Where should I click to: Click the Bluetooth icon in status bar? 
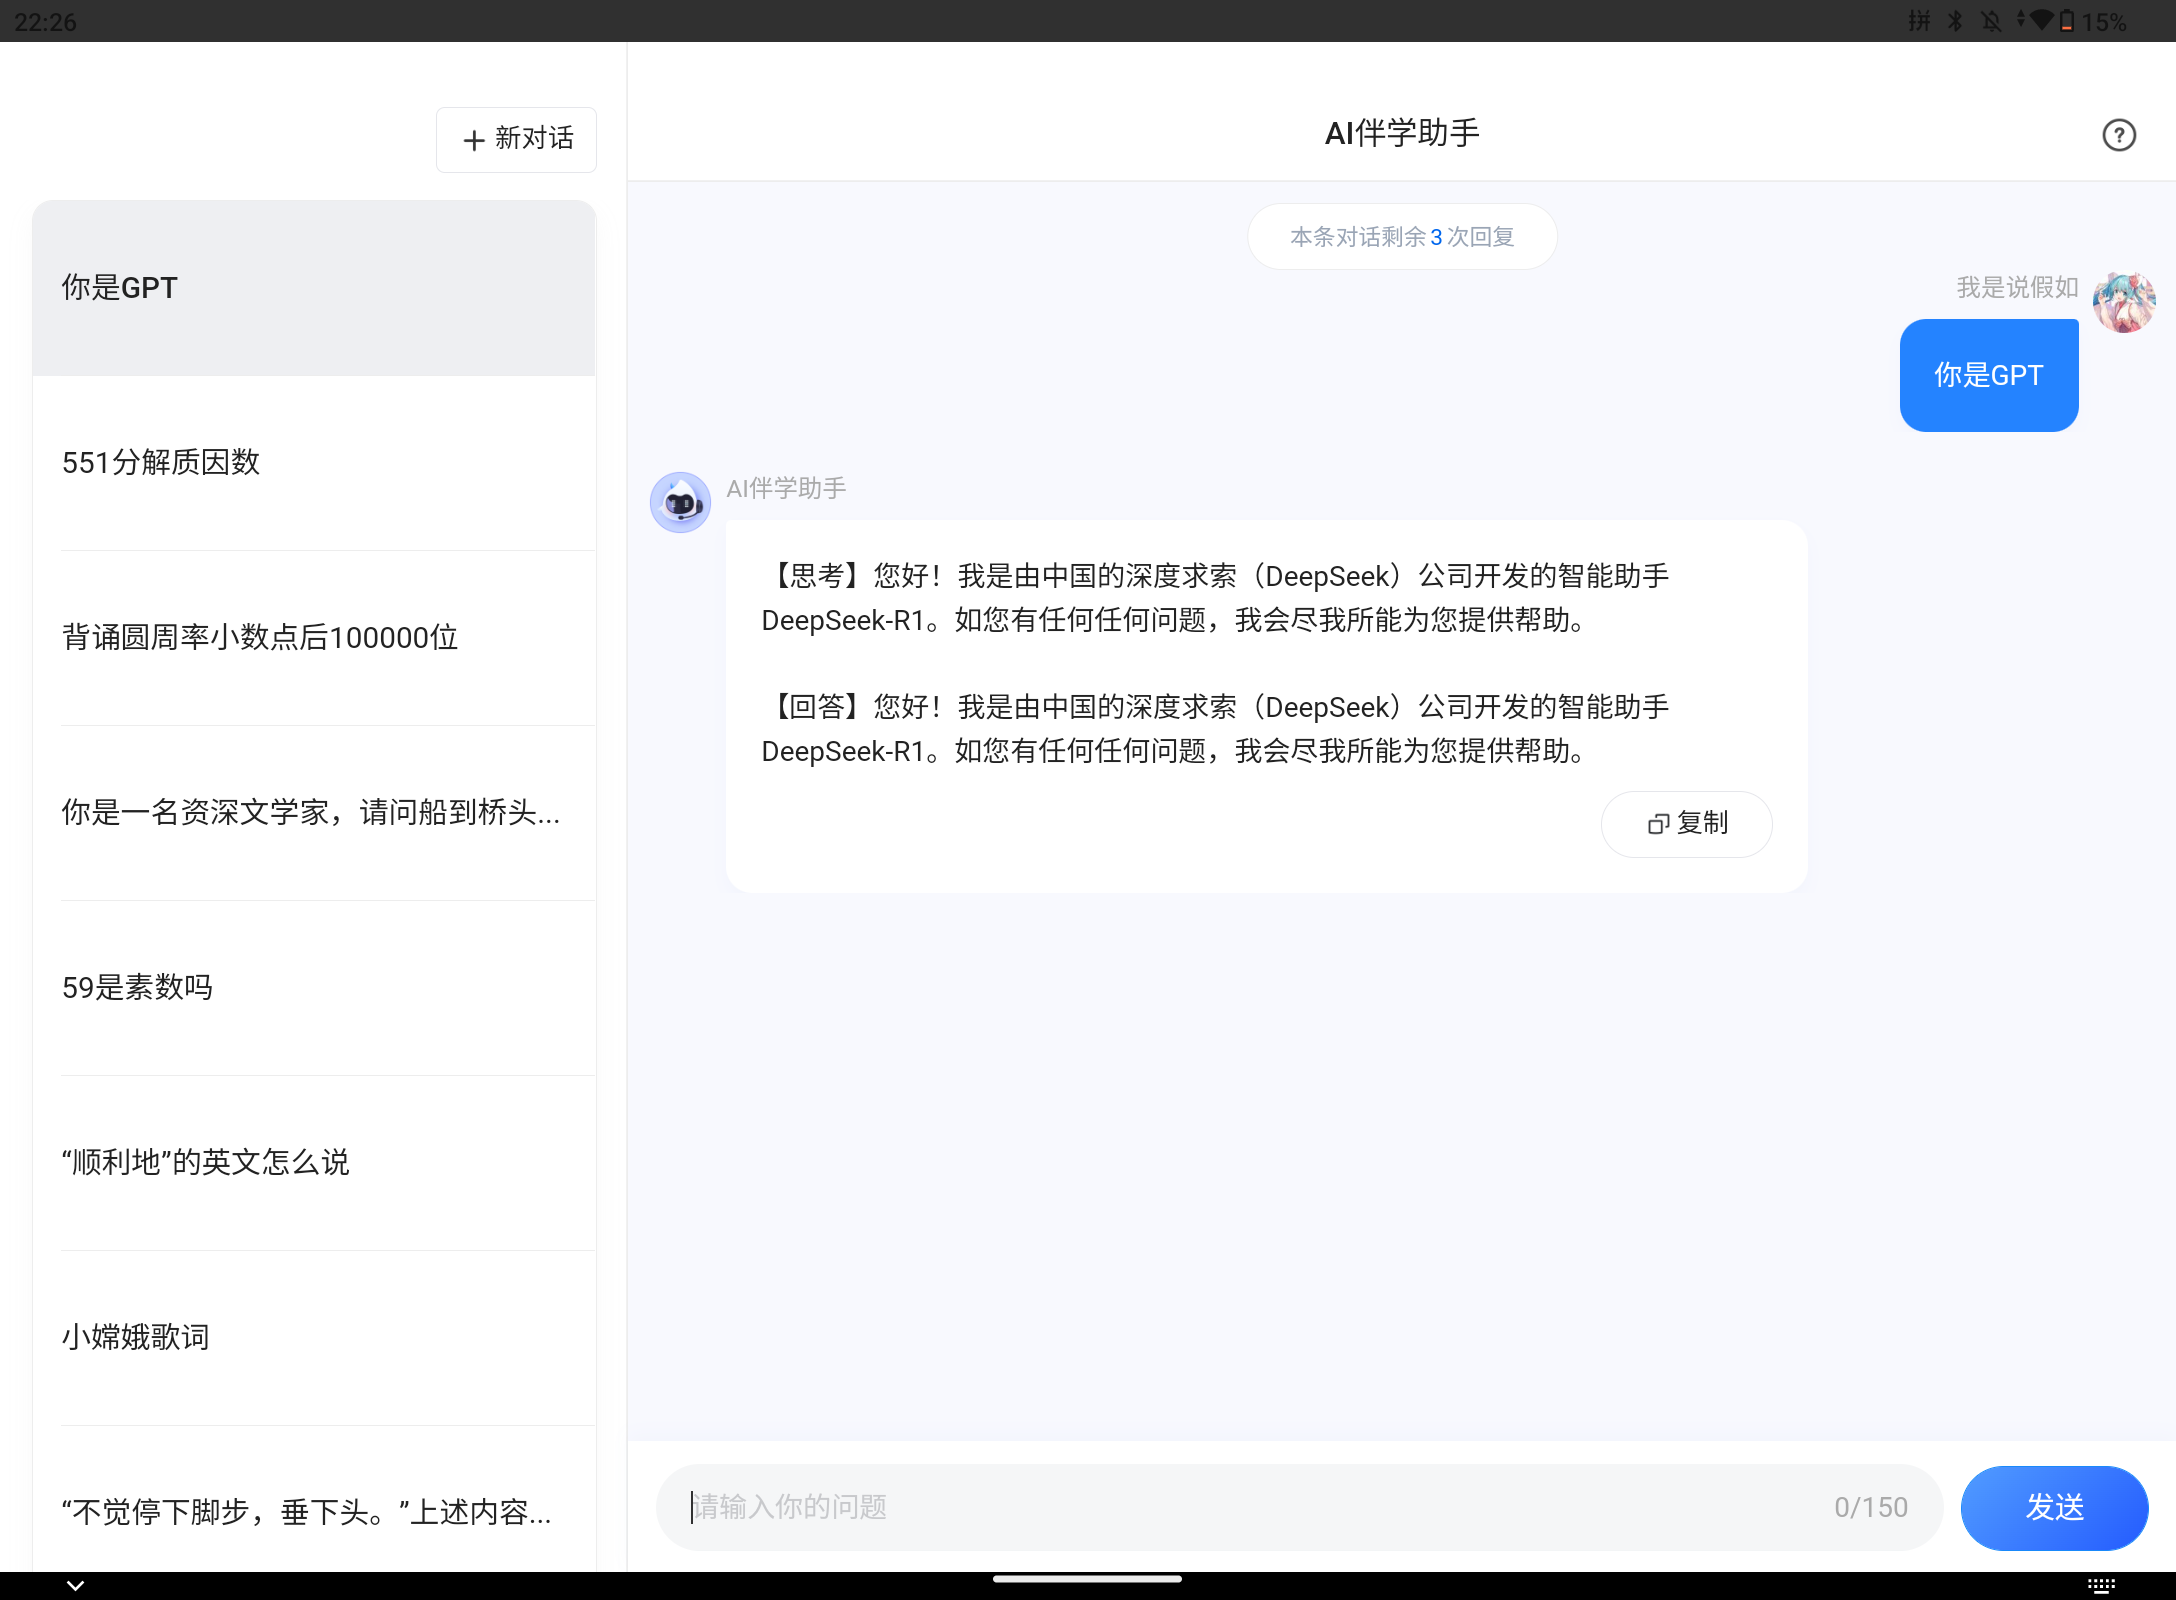(1955, 21)
